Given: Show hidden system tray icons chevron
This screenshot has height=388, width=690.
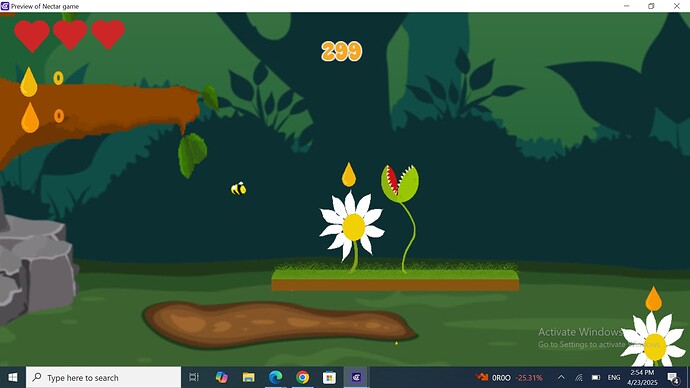Looking at the screenshot, I should tap(561, 377).
